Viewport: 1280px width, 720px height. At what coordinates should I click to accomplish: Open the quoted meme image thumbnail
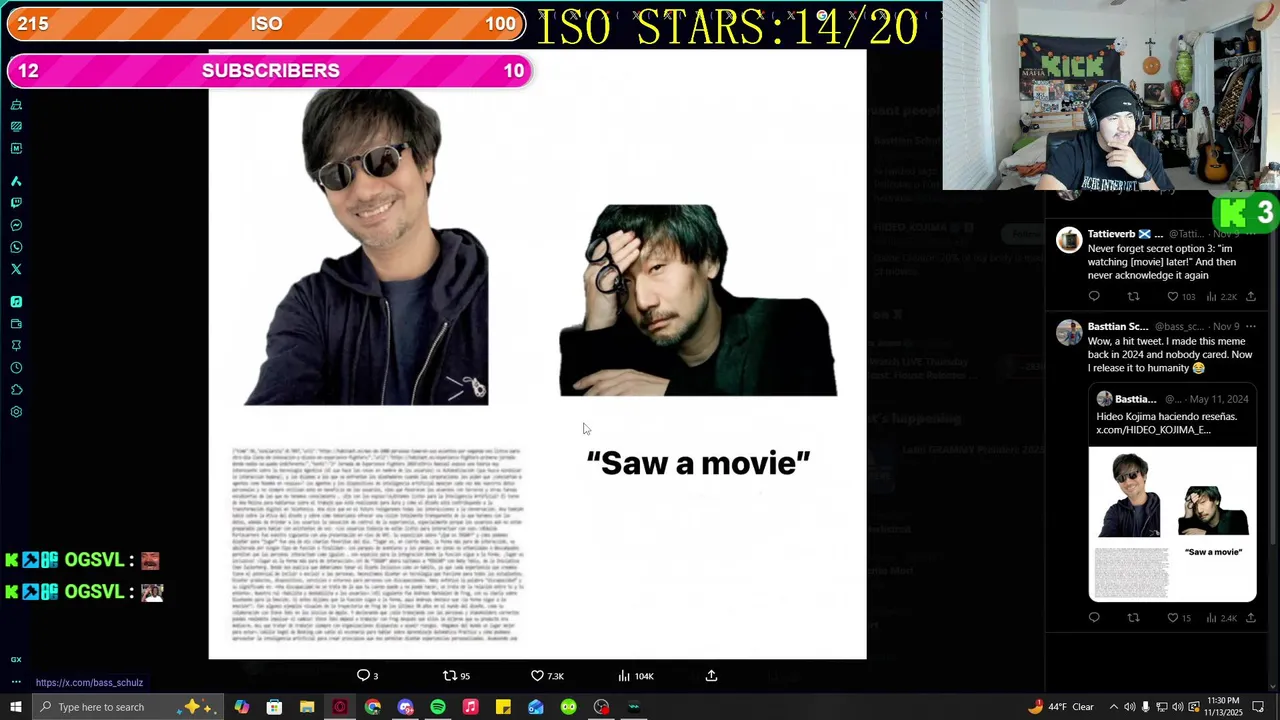(1172, 524)
